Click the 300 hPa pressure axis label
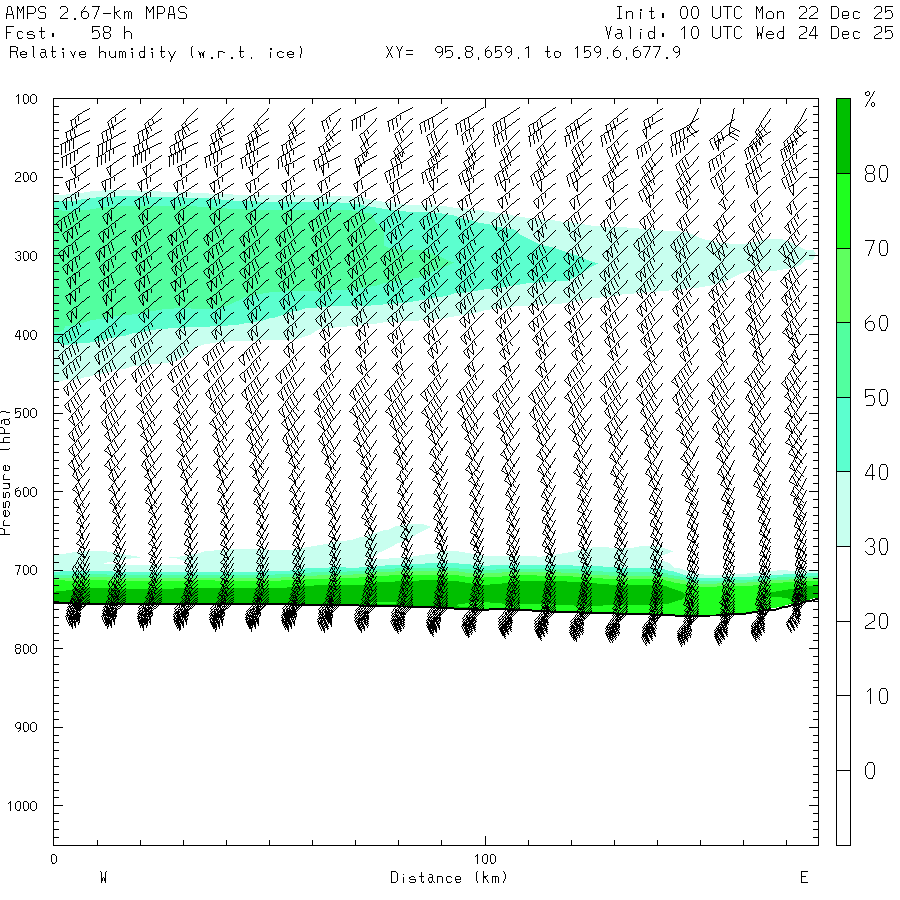Viewport: 900px width, 900px height. pyautogui.click(x=26, y=256)
